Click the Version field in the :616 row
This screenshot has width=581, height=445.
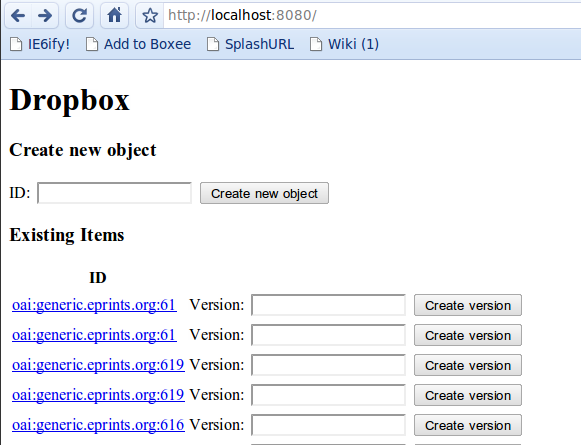[328, 425]
